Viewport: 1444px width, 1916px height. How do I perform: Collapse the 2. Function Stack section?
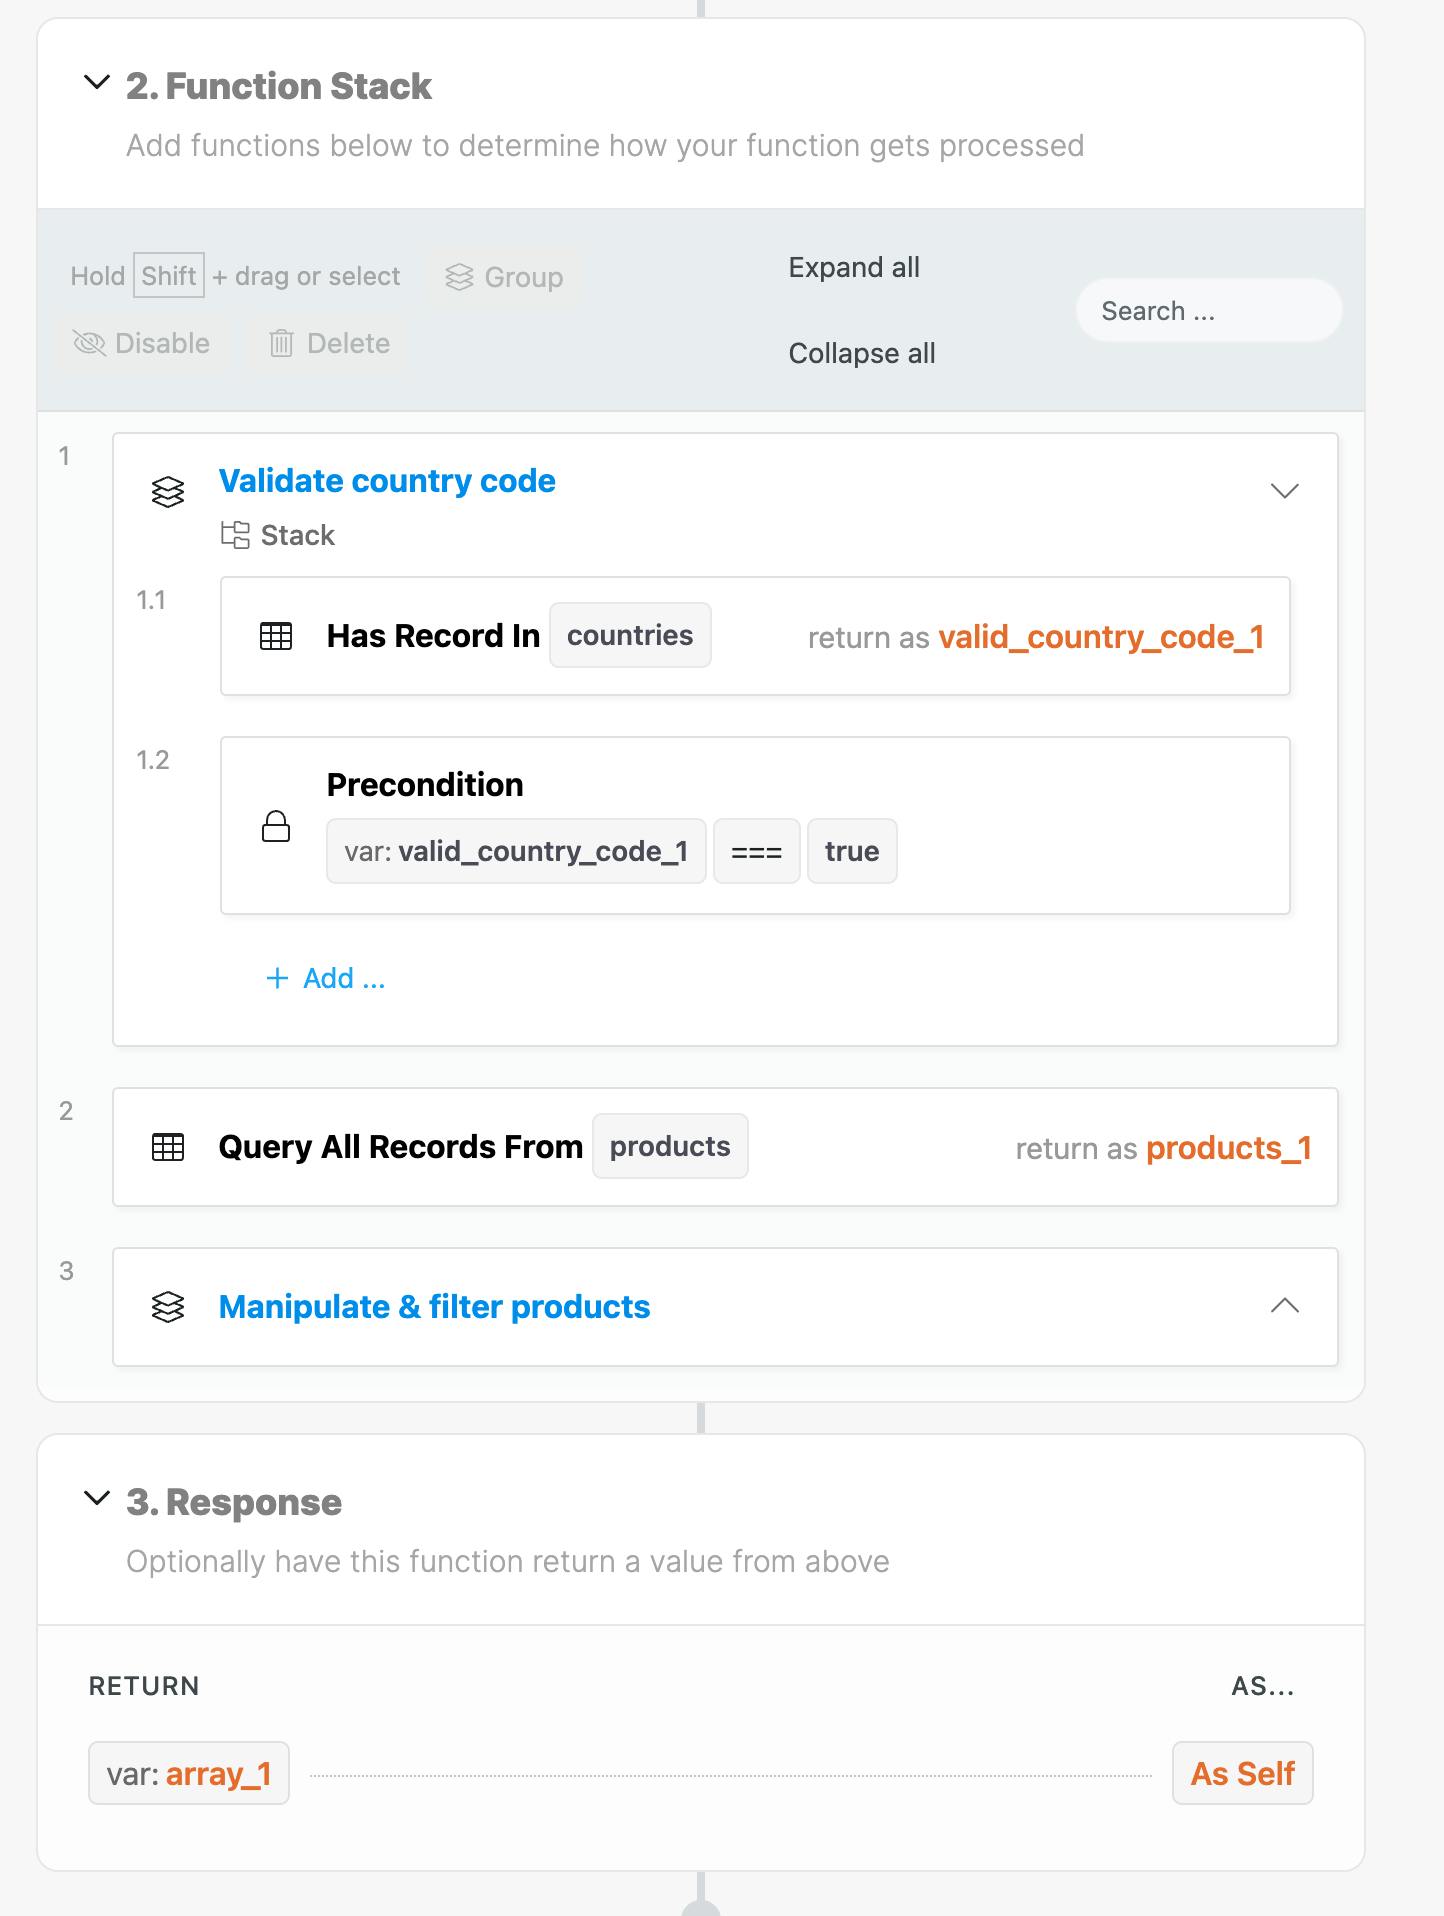pyautogui.click(x=97, y=83)
